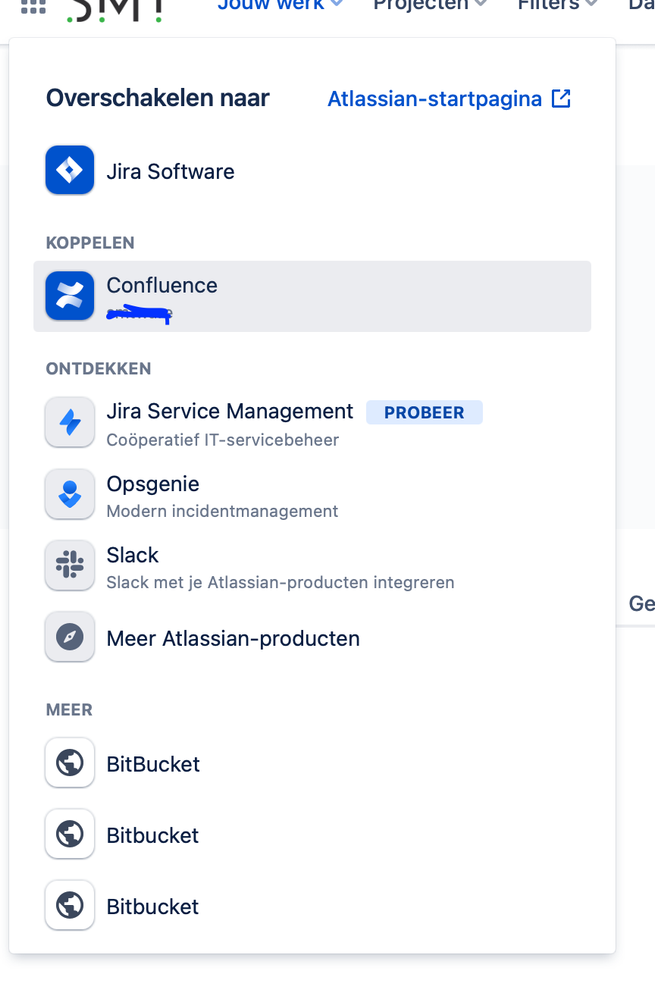The width and height of the screenshot is (655, 999).
Task: Click the SMT logo in header
Action: [114, 10]
